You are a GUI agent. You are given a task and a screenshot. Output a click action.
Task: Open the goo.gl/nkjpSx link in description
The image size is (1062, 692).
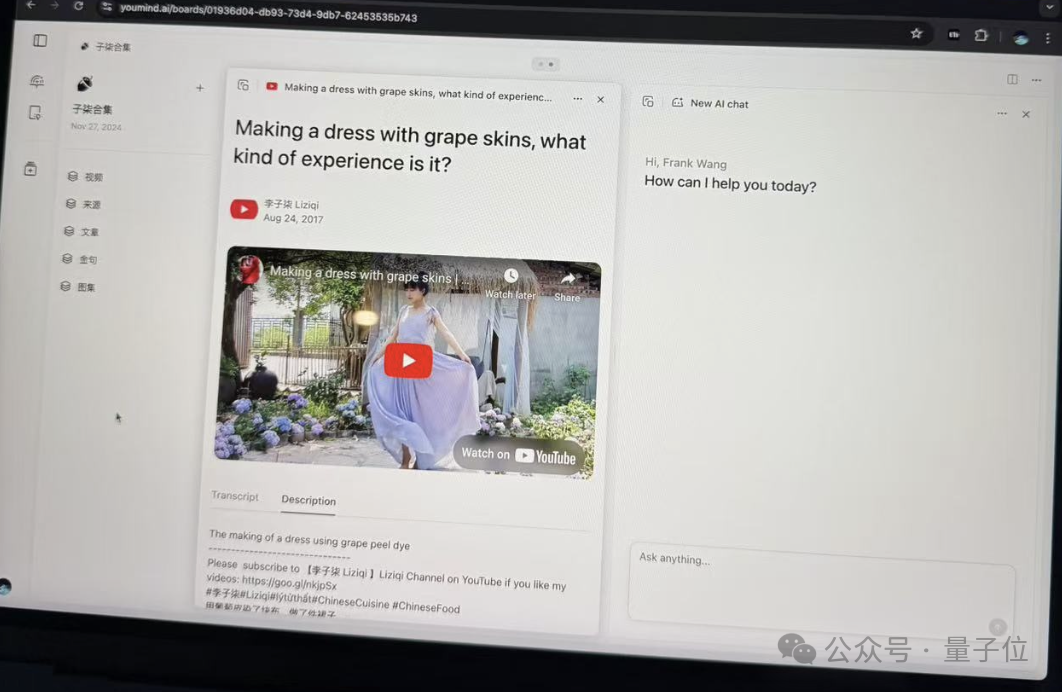(289, 582)
